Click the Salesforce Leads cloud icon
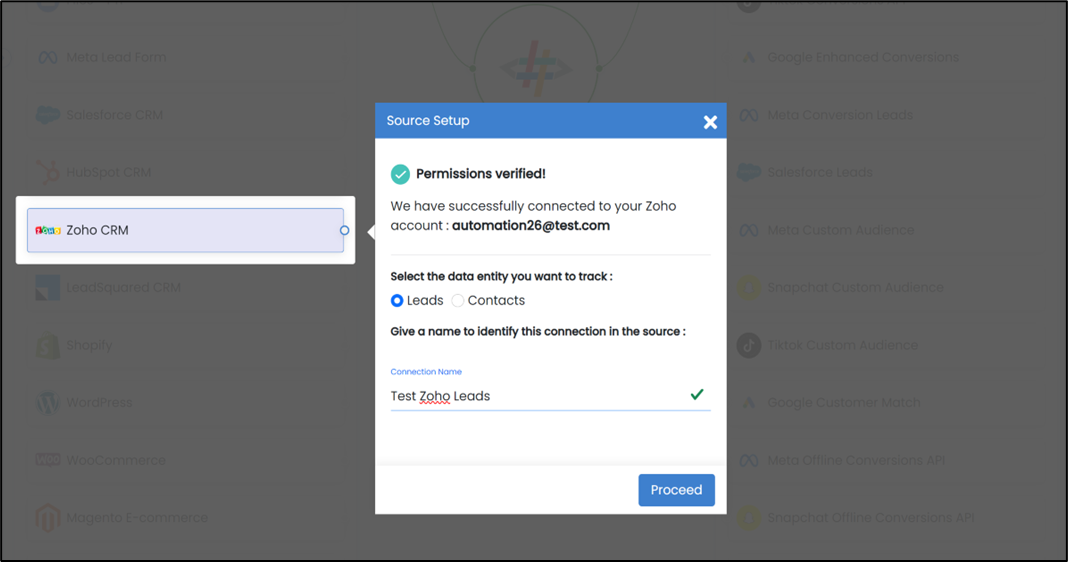The width and height of the screenshot is (1068, 562). click(x=749, y=172)
